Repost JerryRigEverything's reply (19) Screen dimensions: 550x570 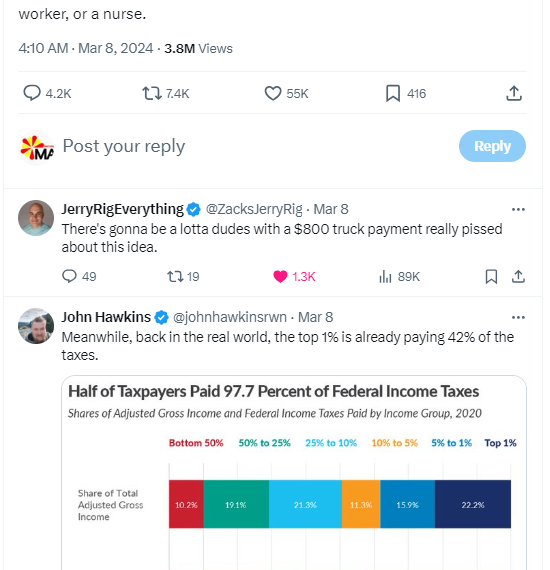[x=183, y=277]
